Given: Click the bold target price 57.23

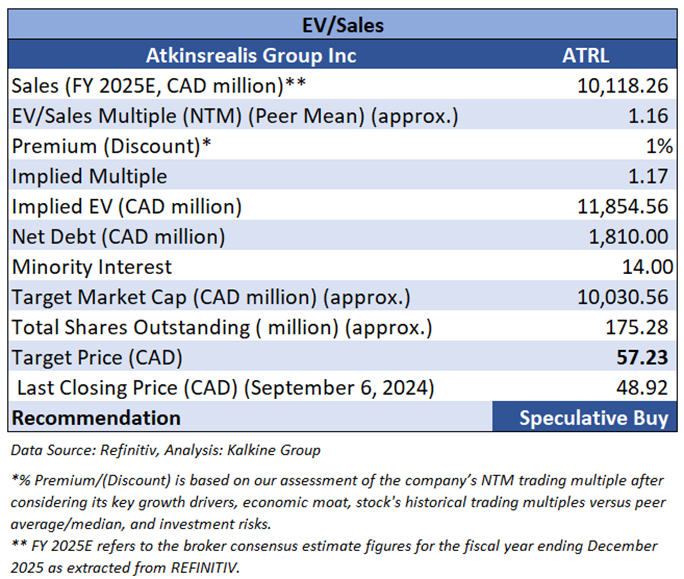Looking at the screenshot, I should pyautogui.click(x=642, y=358).
